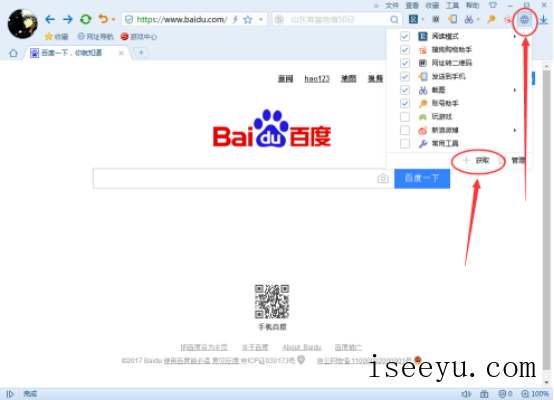
Task: Click the magnifier search icon
Action: point(394,19)
